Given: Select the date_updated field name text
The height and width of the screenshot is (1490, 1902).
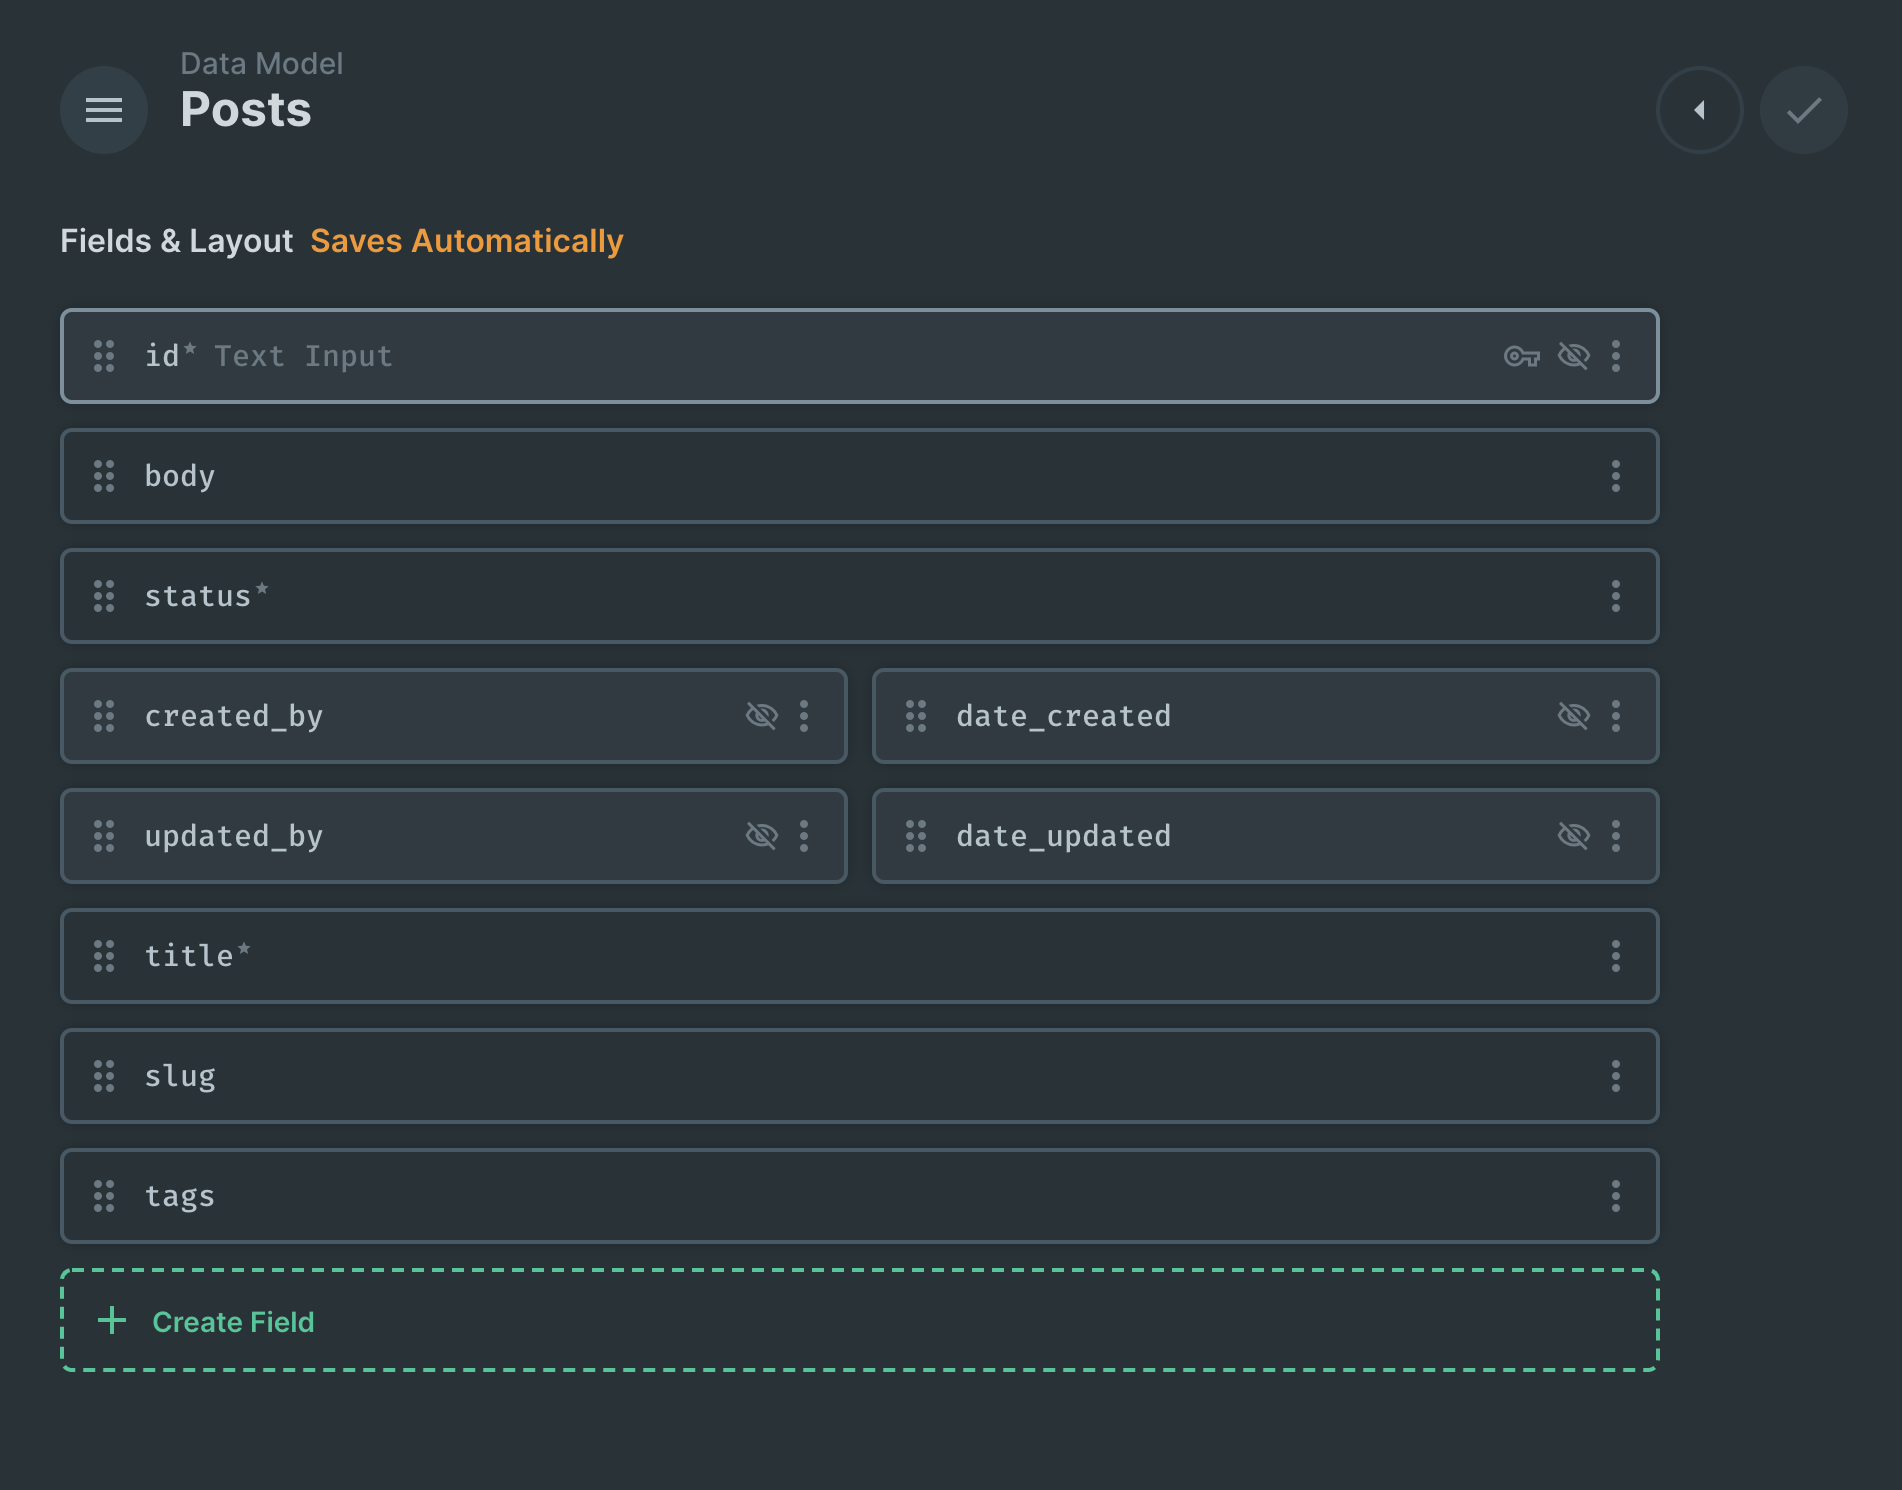Looking at the screenshot, I should [x=1064, y=837].
